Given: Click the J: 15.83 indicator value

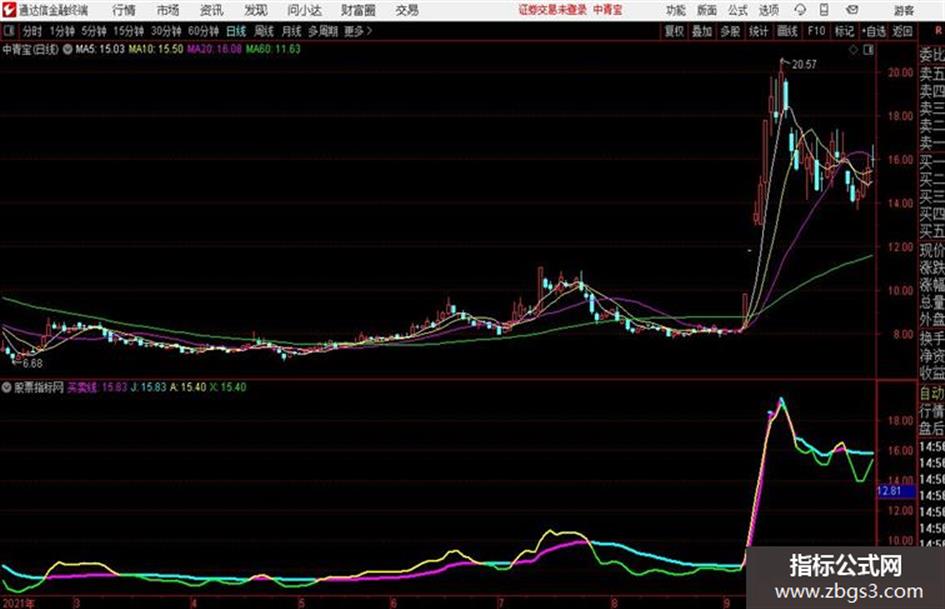Looking at the screenshot, I should 148,387.
